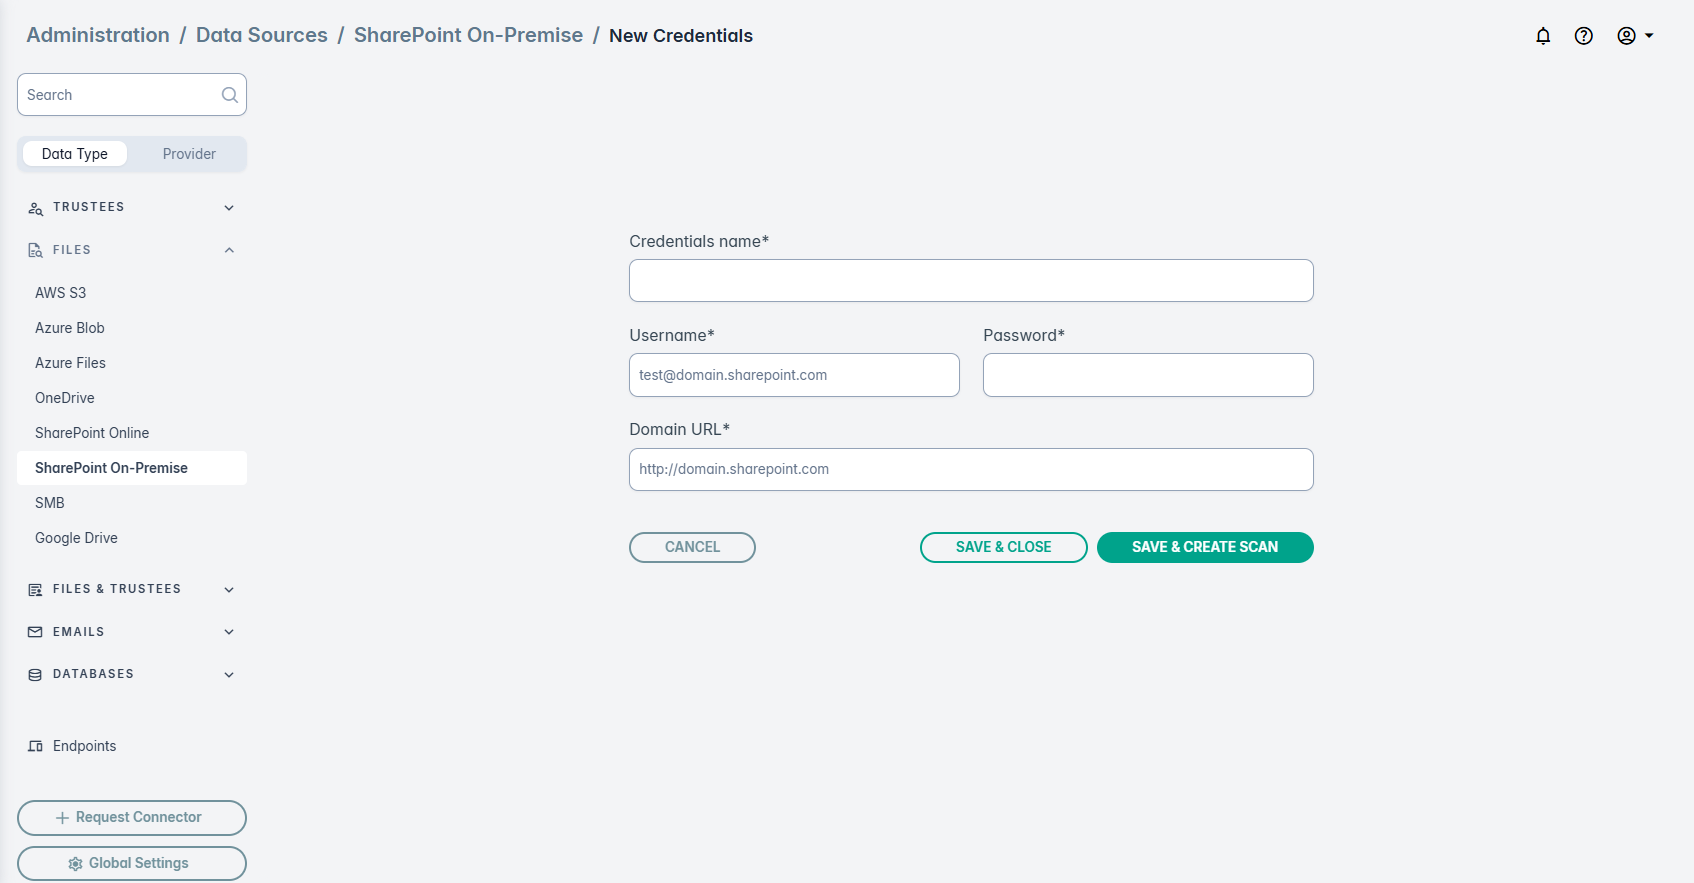Go to Data Sources breadcrumb link
This screenshot has height=883, width=1694.
262,35
